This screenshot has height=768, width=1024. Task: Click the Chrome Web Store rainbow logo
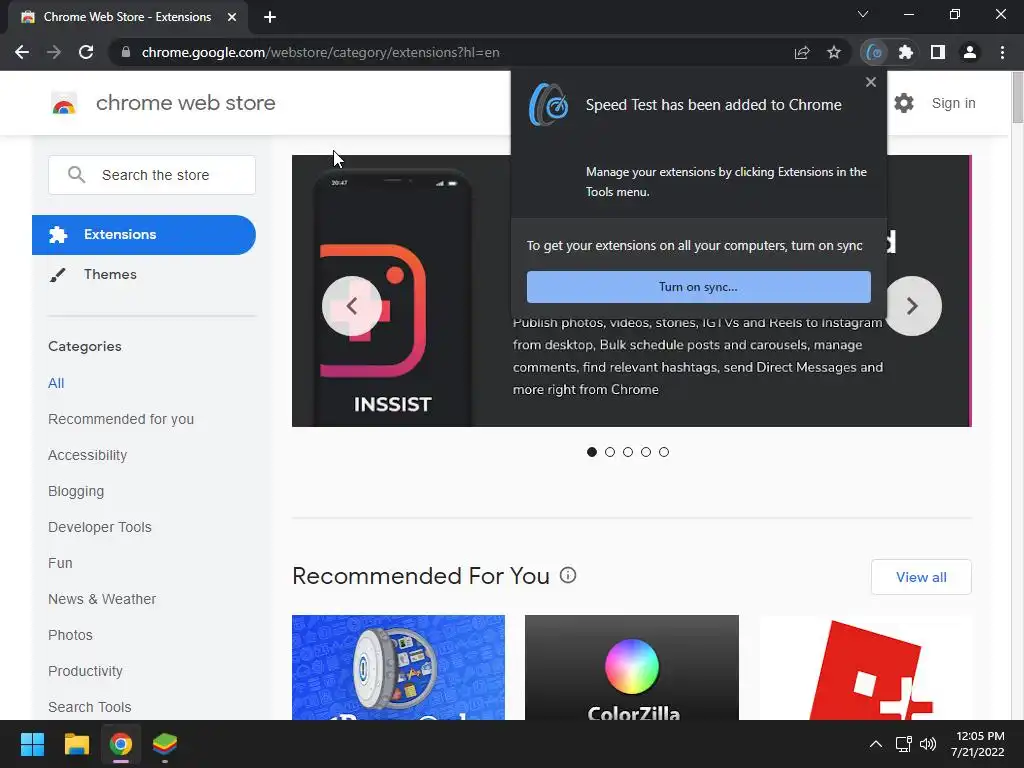click(63, 103)
